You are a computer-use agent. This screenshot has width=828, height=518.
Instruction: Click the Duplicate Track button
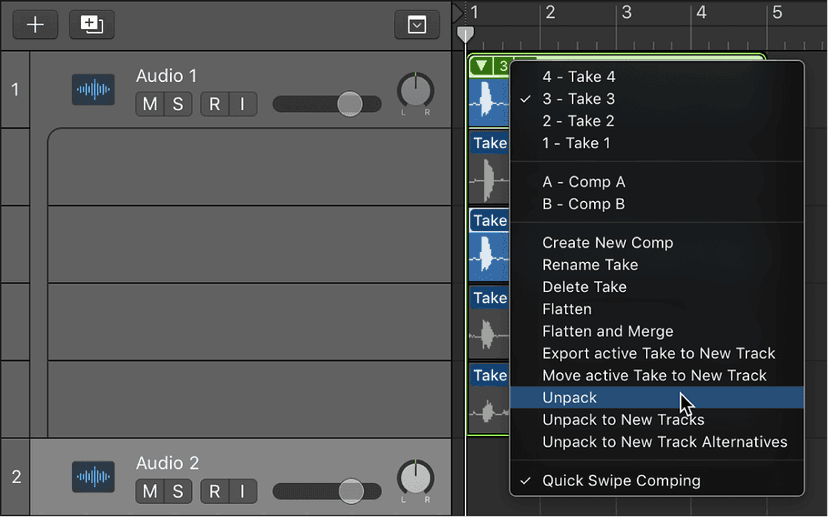(x=92, y=24)
